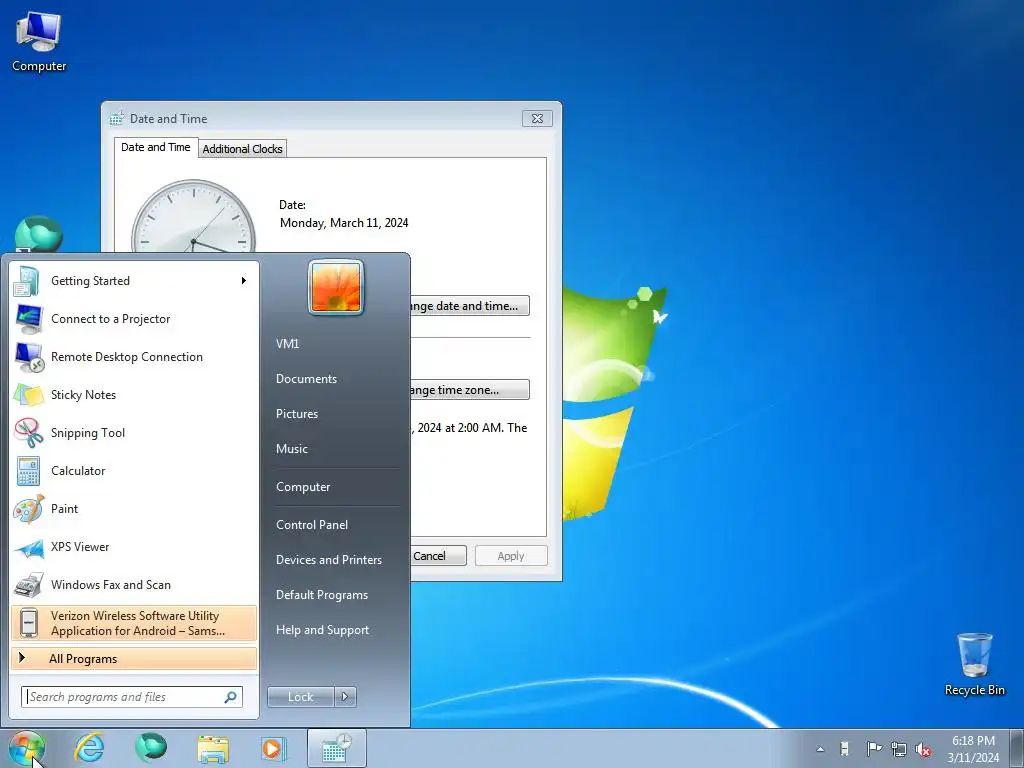Click the Action Center flag tray icon
This screenshot has width=1024, height=768.
[873, 749]
